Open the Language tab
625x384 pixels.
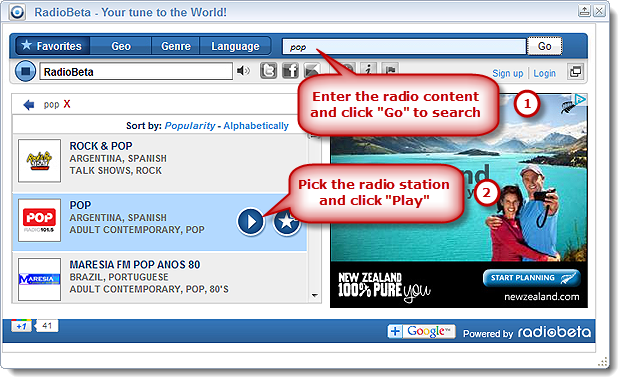coord(235,46)
